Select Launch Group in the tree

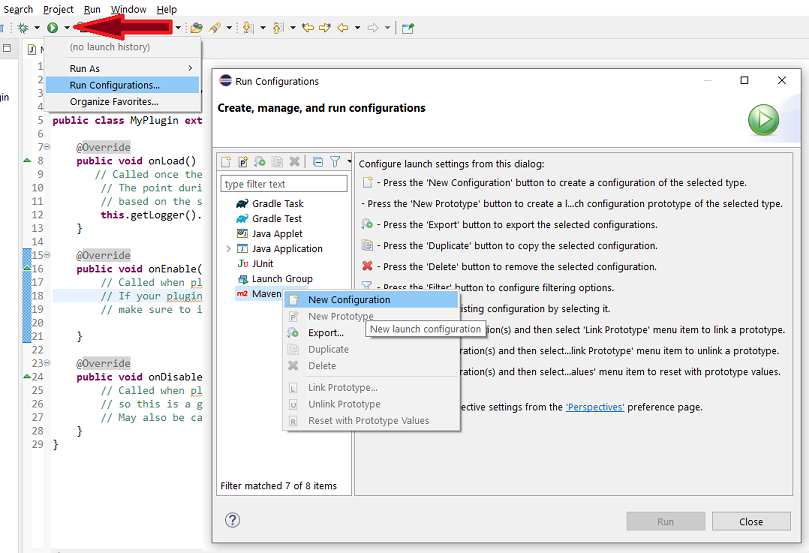click(x=282, y=279)
